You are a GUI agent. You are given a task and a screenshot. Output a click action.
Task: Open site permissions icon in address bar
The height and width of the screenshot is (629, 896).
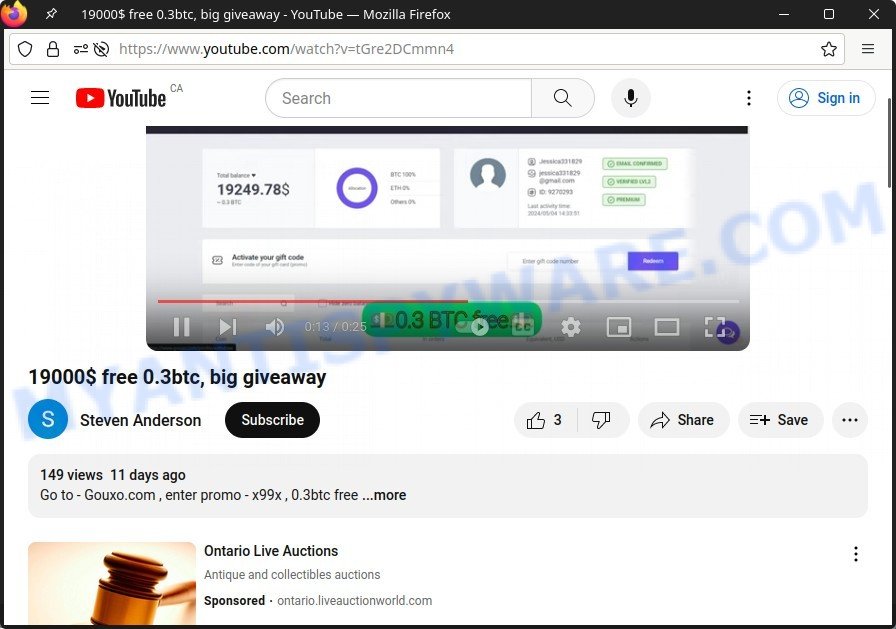coord(81,49)
